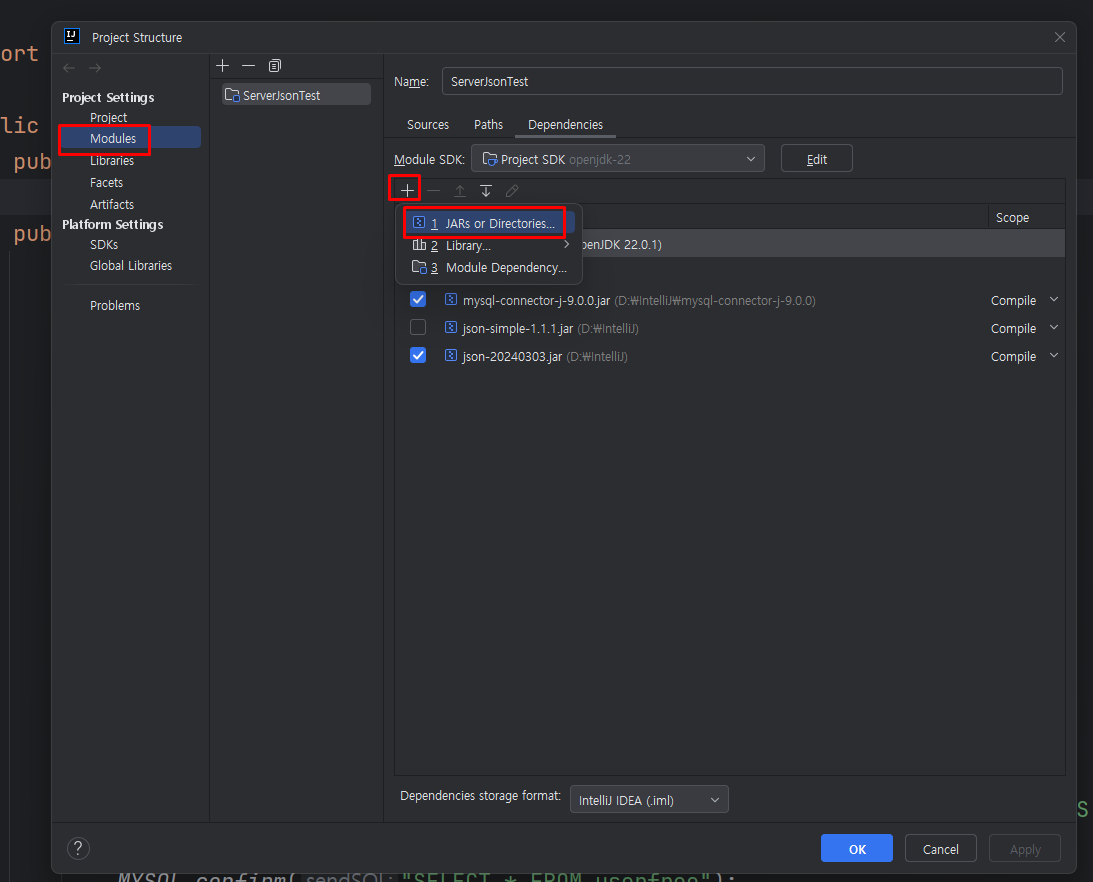Click the module Name input field
Viewport: 1093px width, 882px height.
752,82
